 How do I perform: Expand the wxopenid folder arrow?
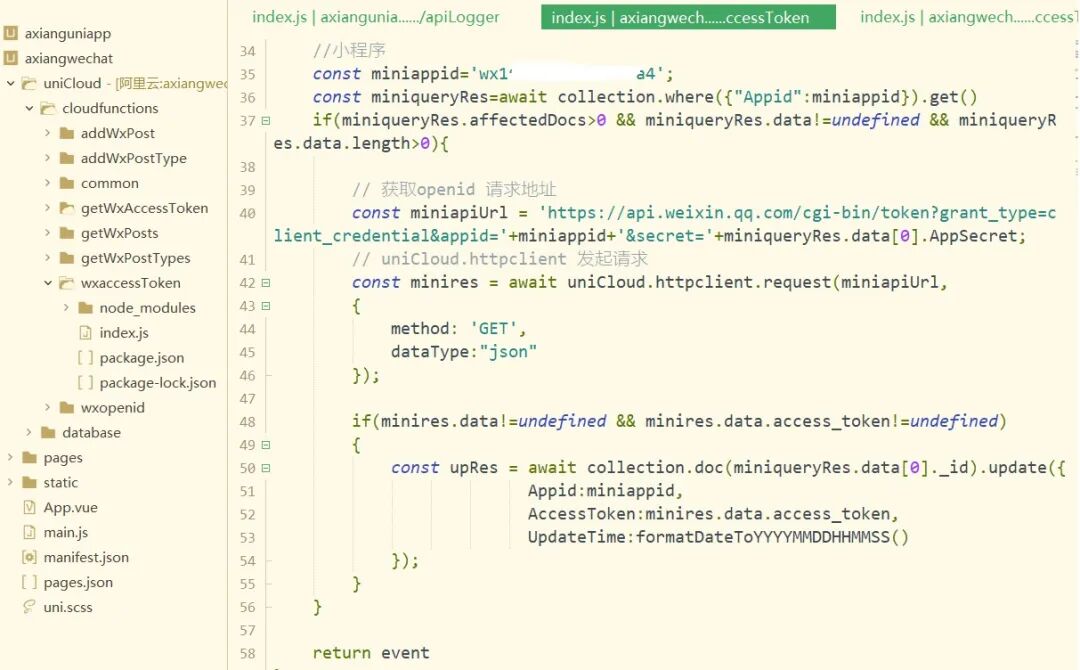point(48,408)
